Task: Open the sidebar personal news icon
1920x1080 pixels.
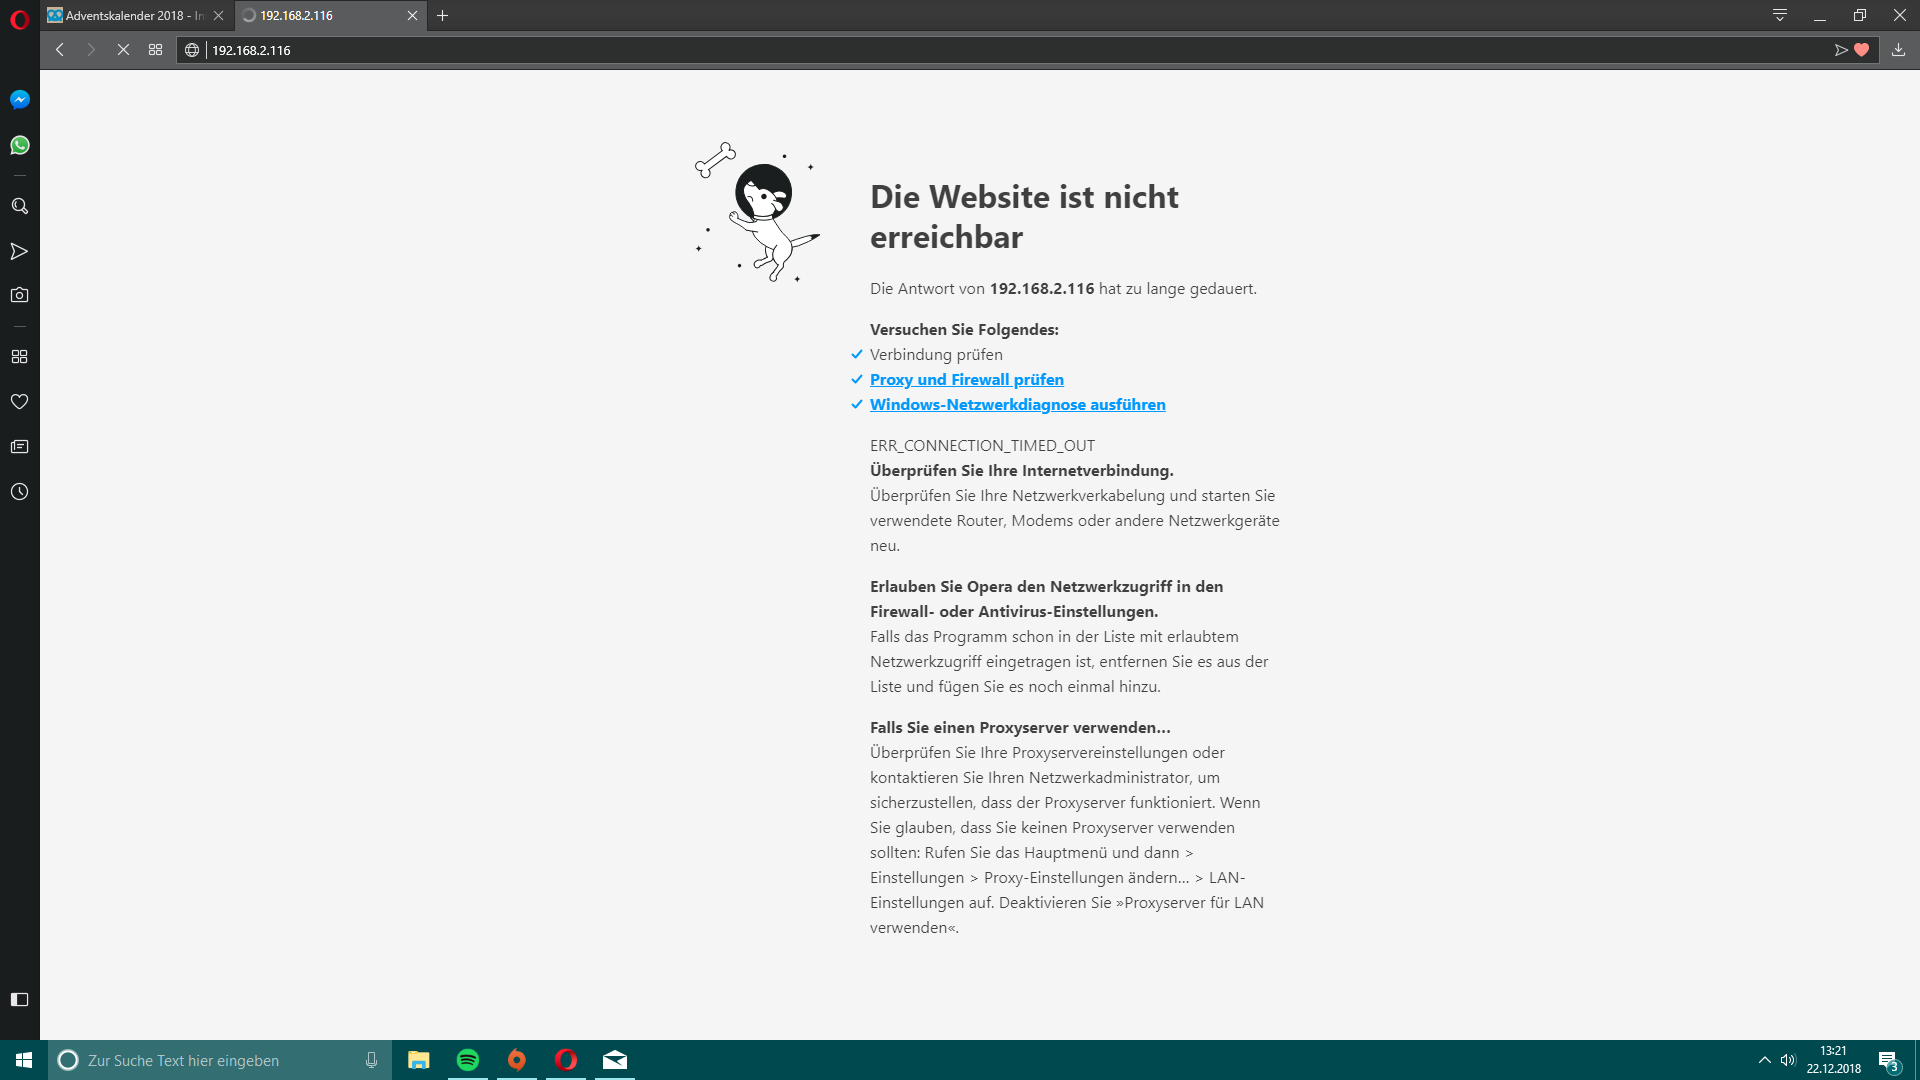Action: [20, 447]
